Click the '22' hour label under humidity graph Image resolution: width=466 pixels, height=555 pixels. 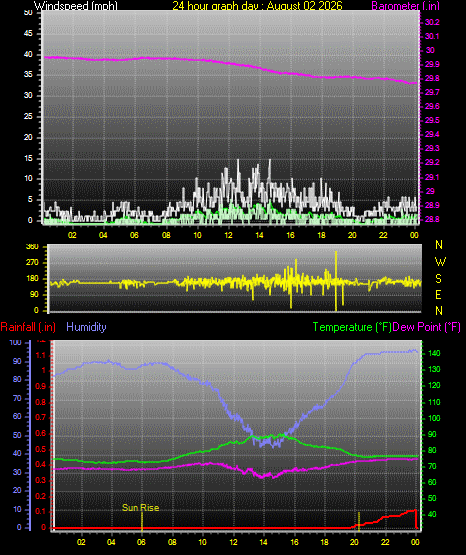point(385,542)
